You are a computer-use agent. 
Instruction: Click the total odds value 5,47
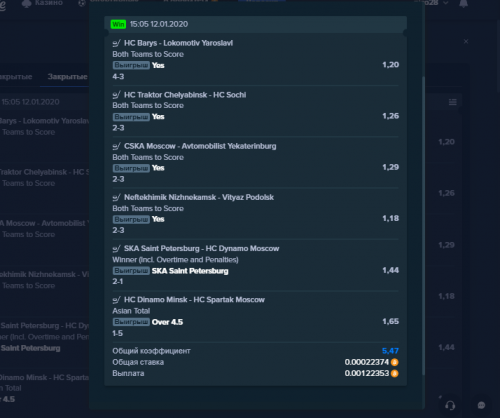click(x=390, y=351)
